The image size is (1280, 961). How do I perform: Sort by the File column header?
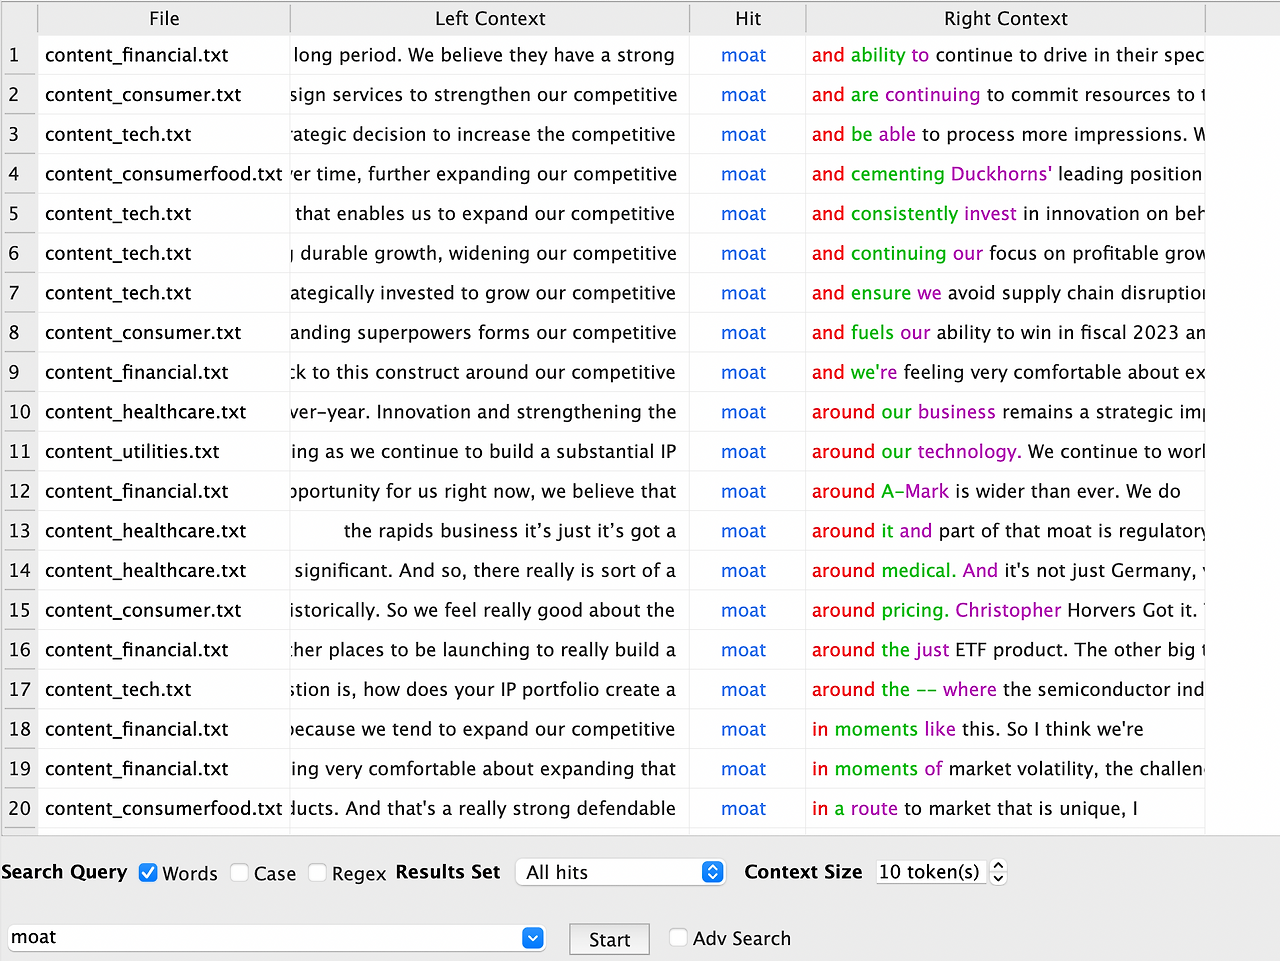click(164, 19)
